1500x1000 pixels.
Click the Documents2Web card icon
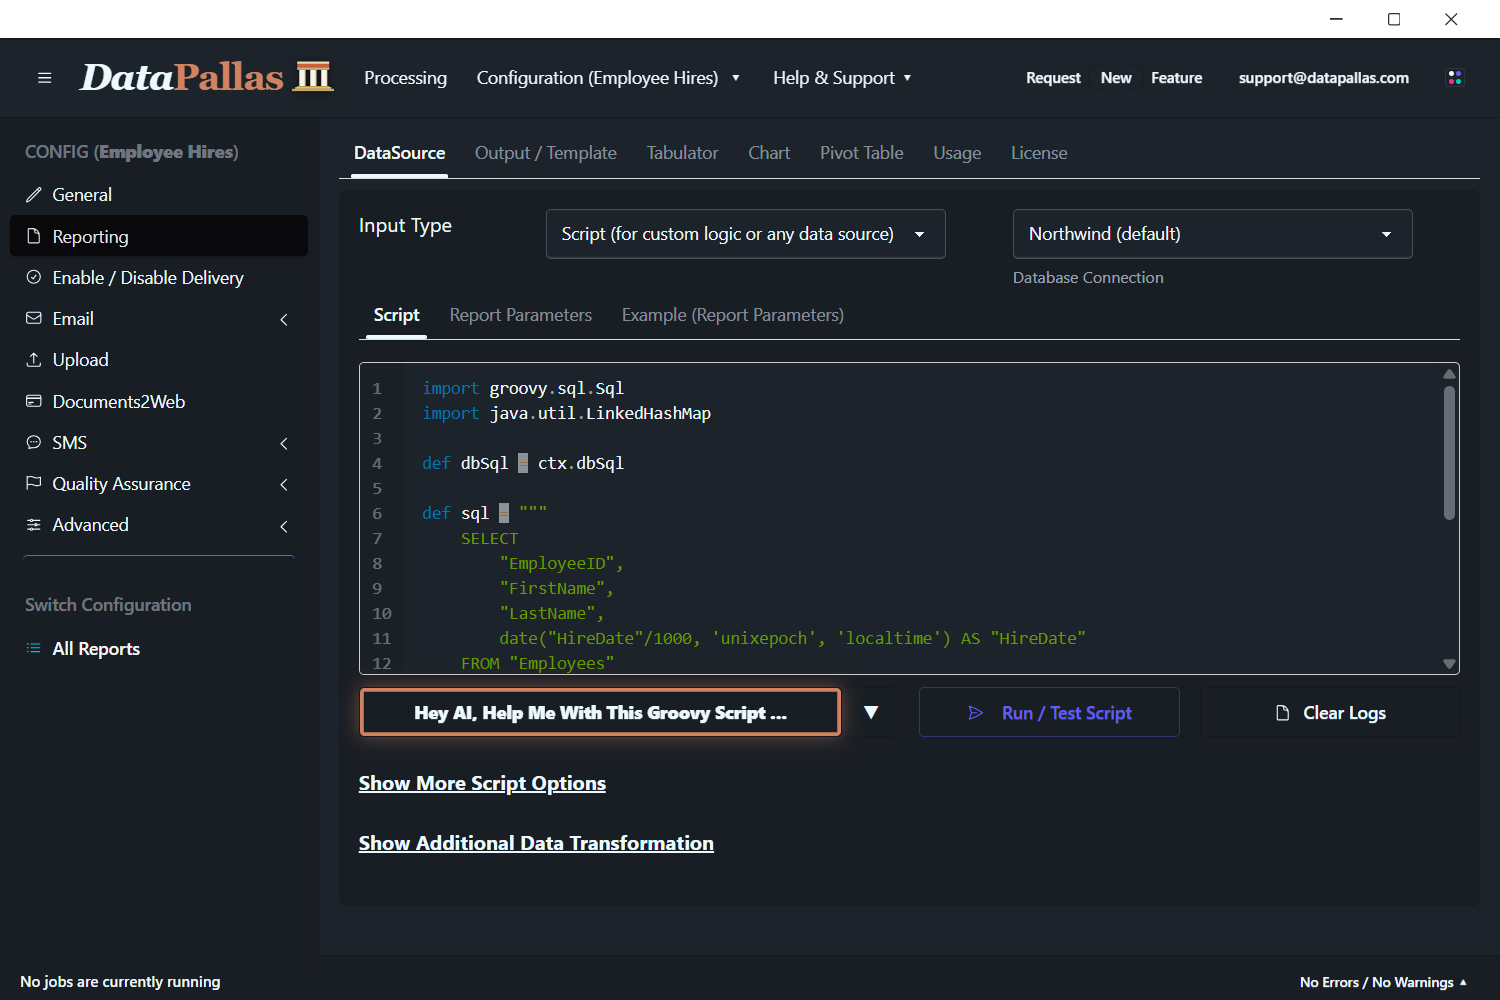(34, 401)
